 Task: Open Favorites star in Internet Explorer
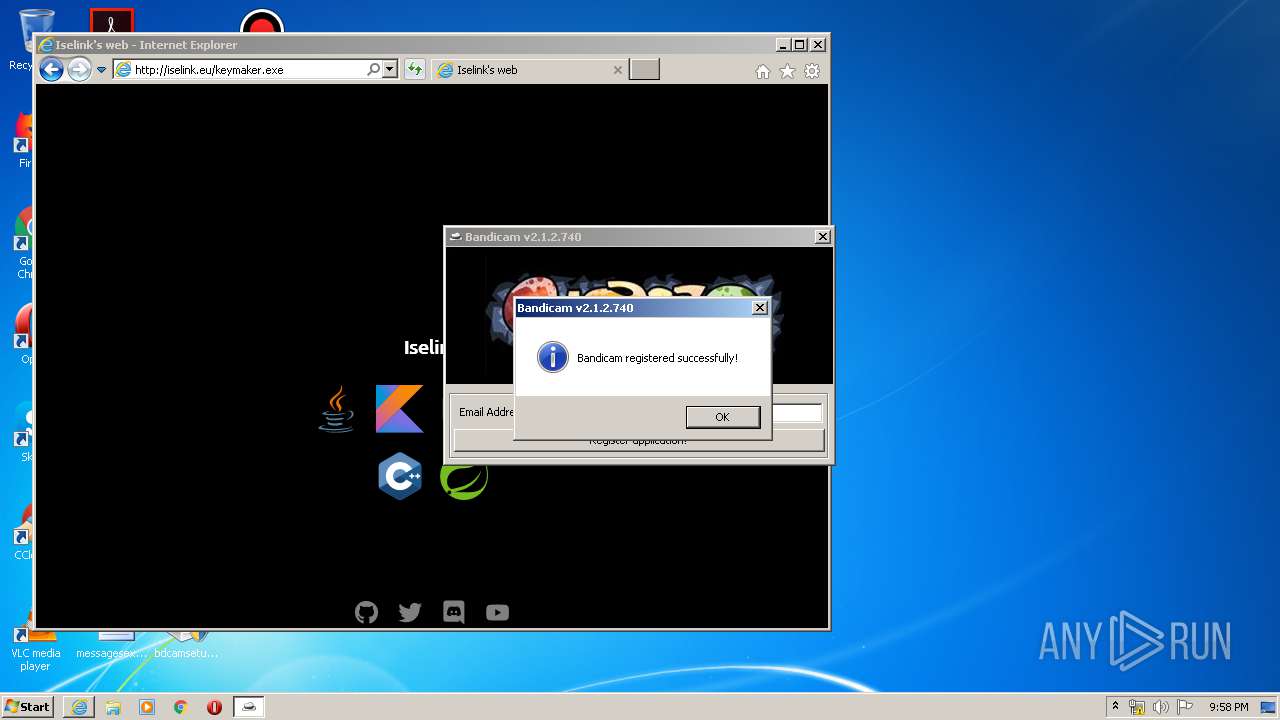(787, 71)
